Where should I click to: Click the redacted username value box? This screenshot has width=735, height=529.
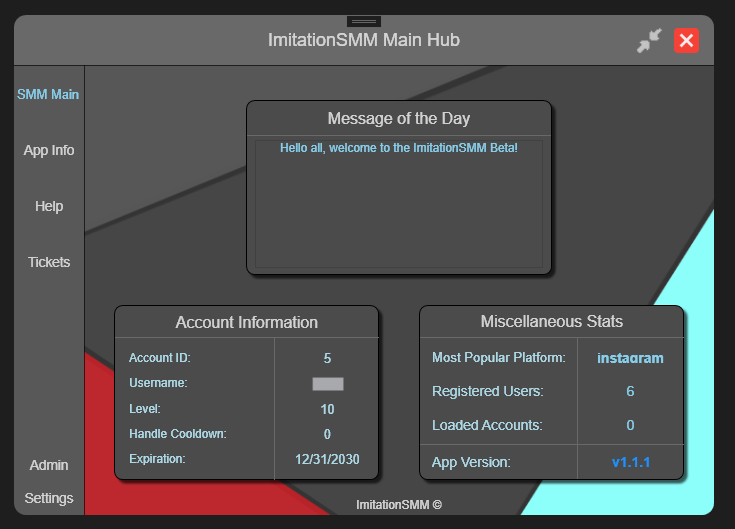coord(328,384)
